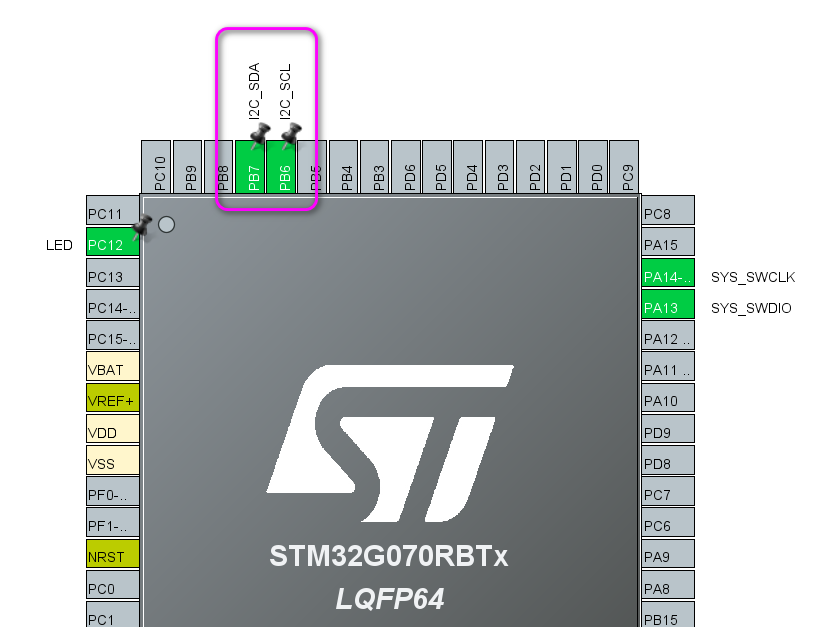
Task: Select pin PC13
Action: pos(113,273)
